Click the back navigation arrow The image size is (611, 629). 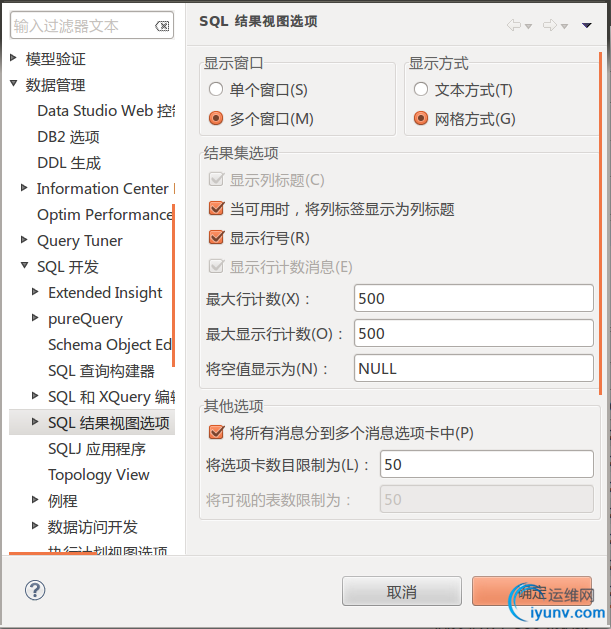pos(515,25)
